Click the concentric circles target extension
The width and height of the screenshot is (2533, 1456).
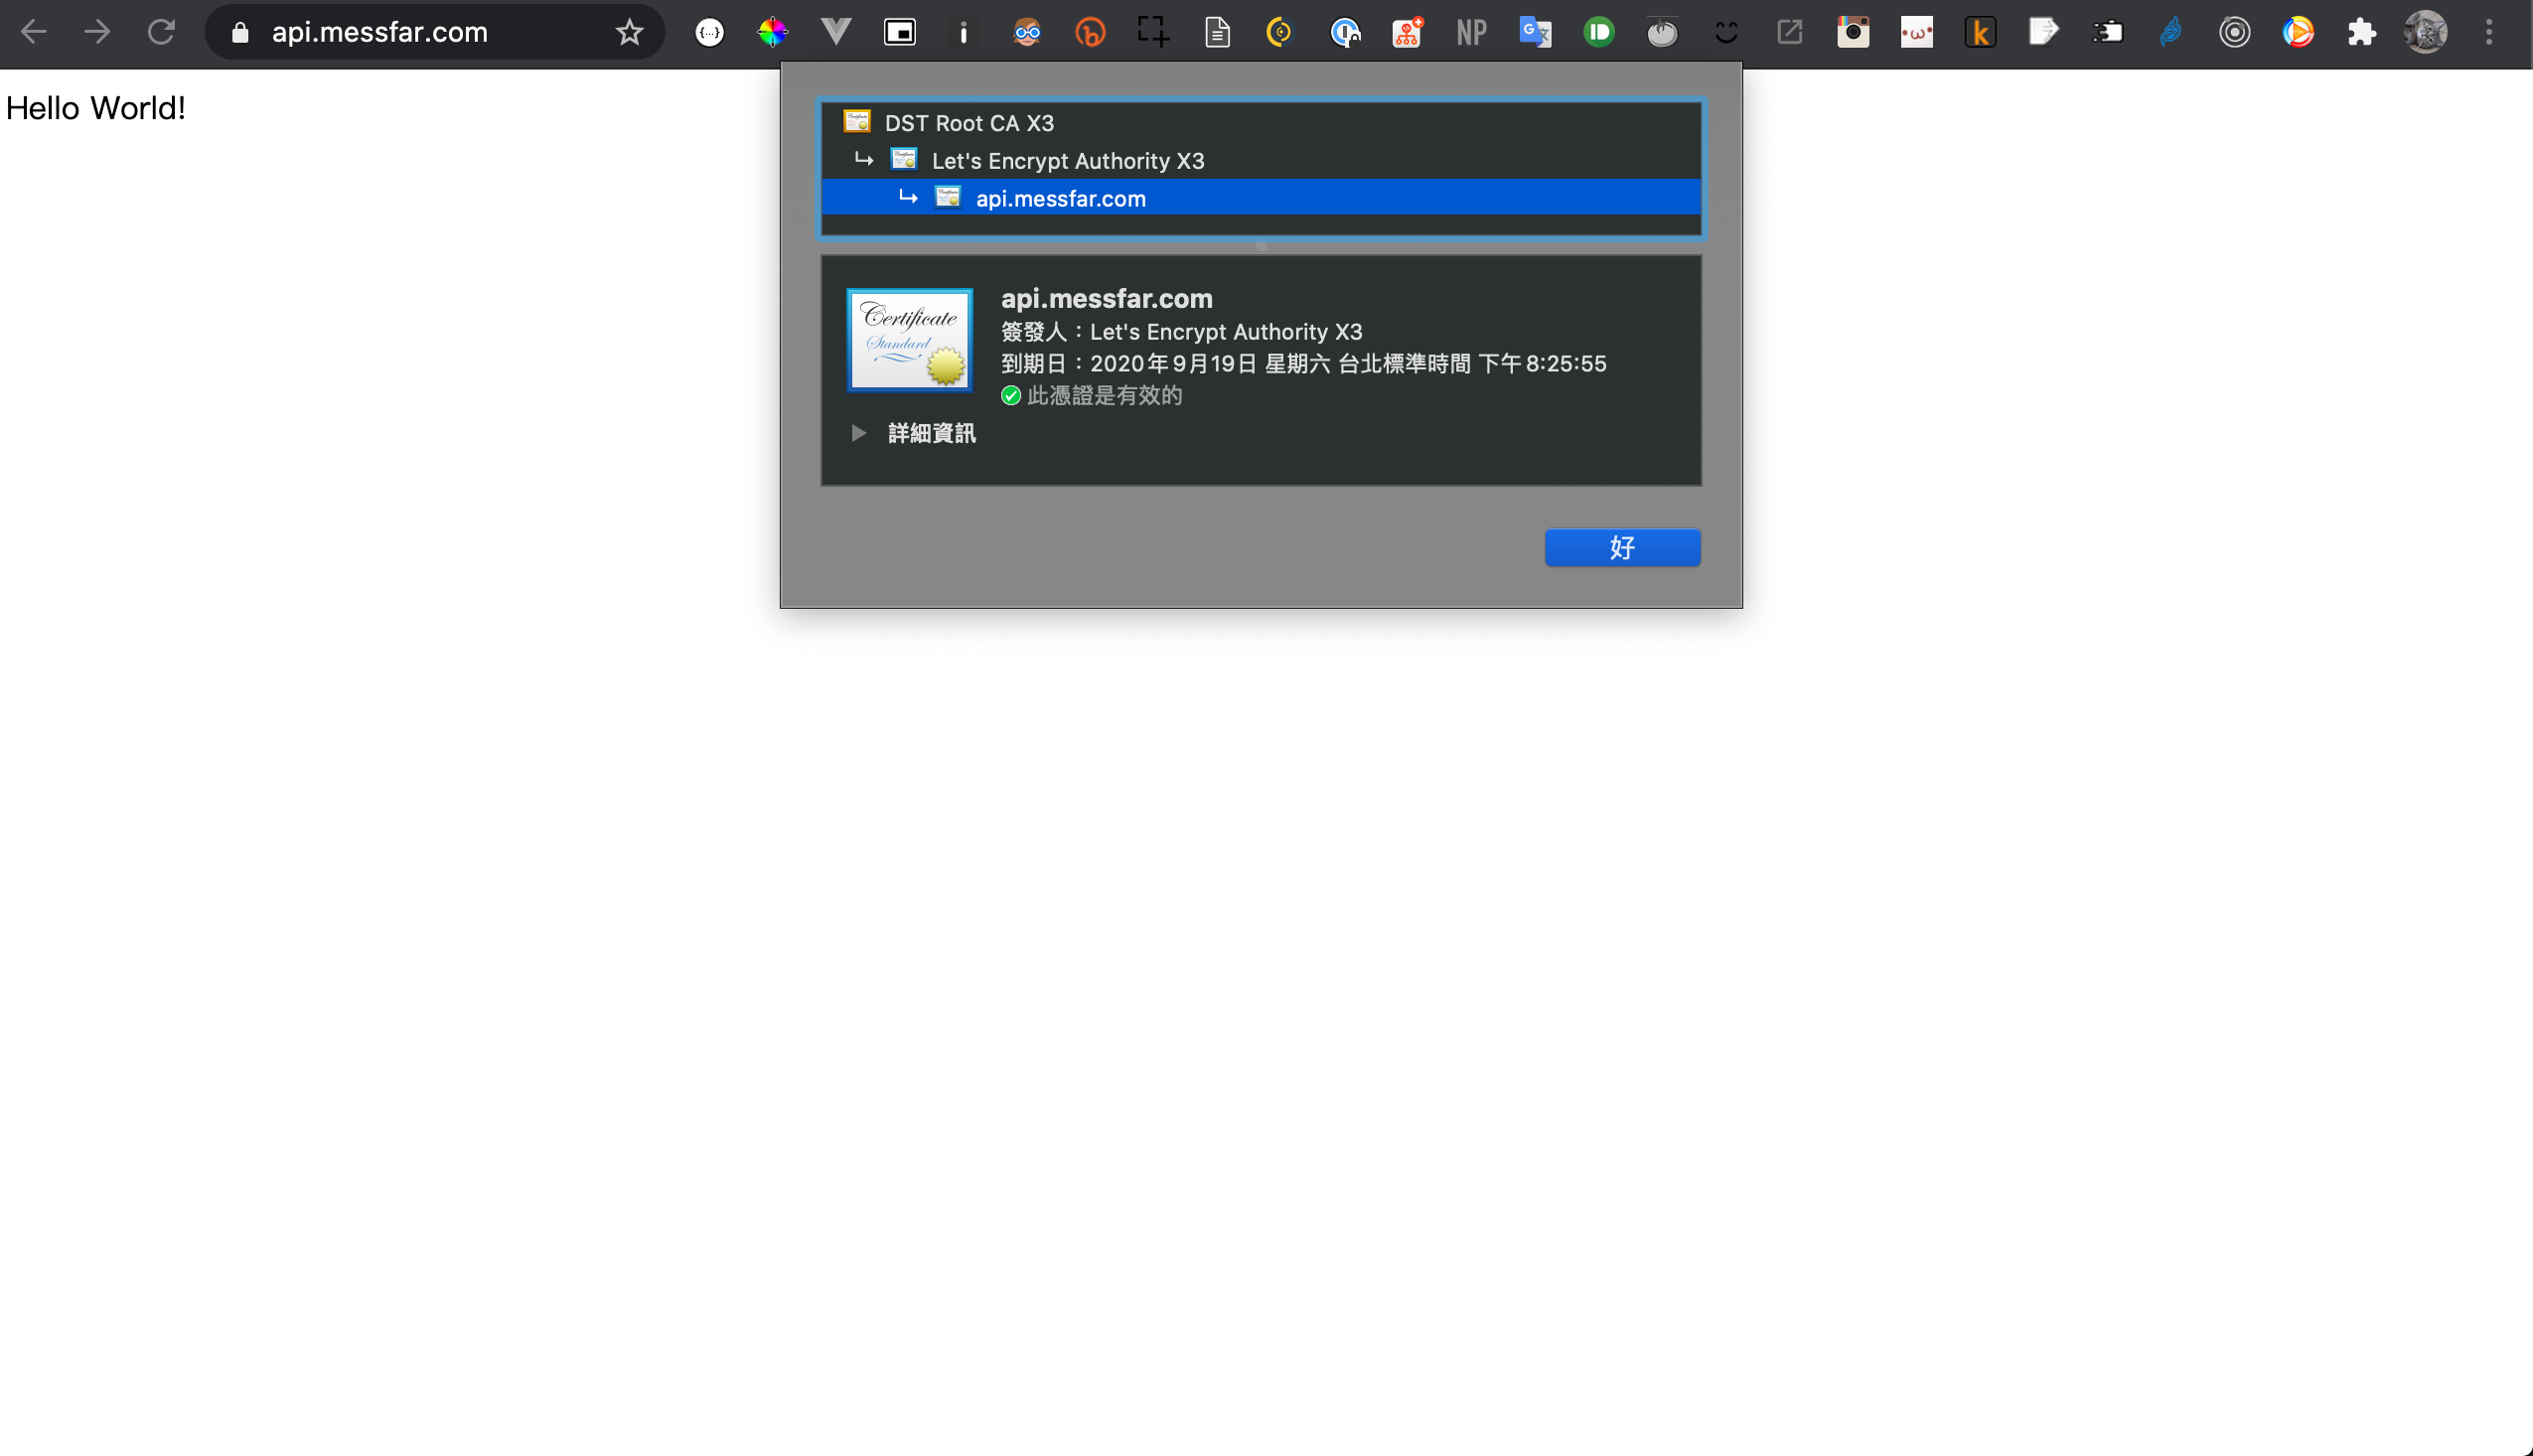coord(2234,33)
